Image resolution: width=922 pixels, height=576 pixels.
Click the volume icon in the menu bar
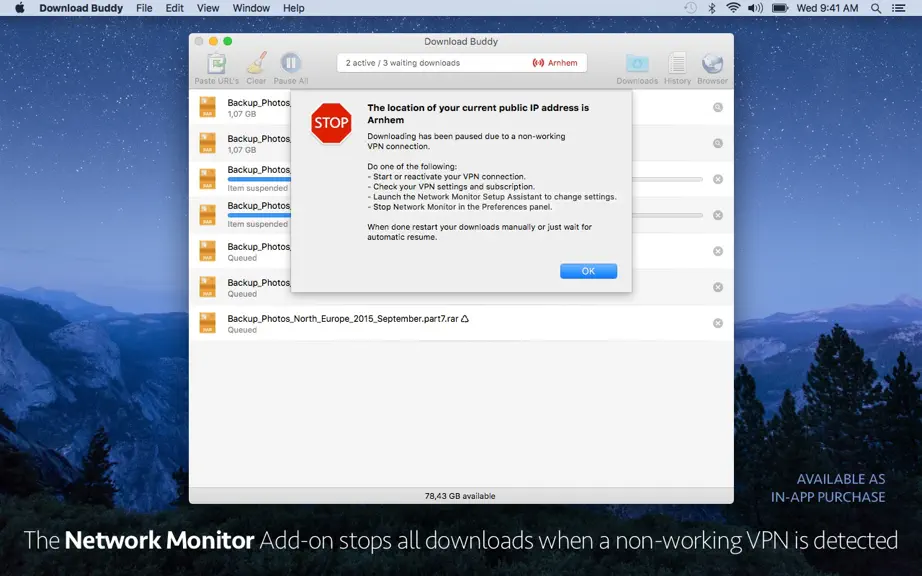click(x=755, y=8)
